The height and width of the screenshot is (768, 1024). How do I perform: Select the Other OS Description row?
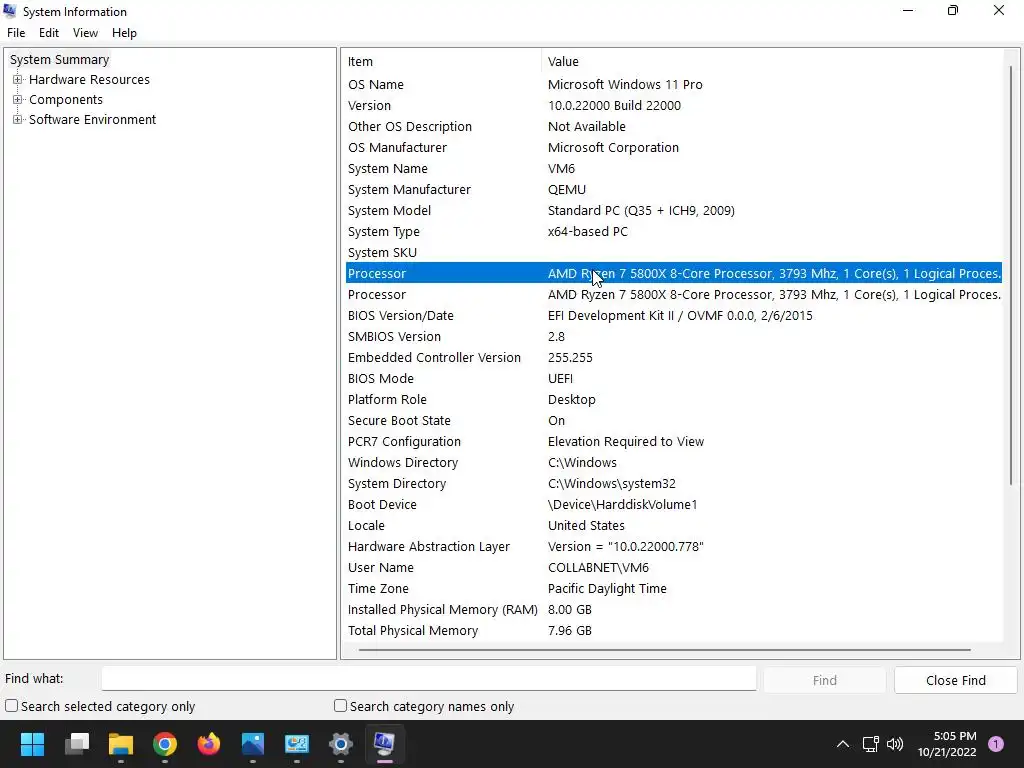(x=674, y=126)
